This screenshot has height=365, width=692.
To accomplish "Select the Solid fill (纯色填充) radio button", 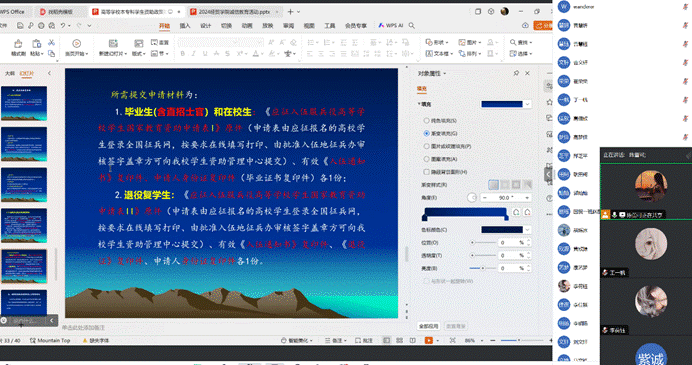I will [426, 120].
